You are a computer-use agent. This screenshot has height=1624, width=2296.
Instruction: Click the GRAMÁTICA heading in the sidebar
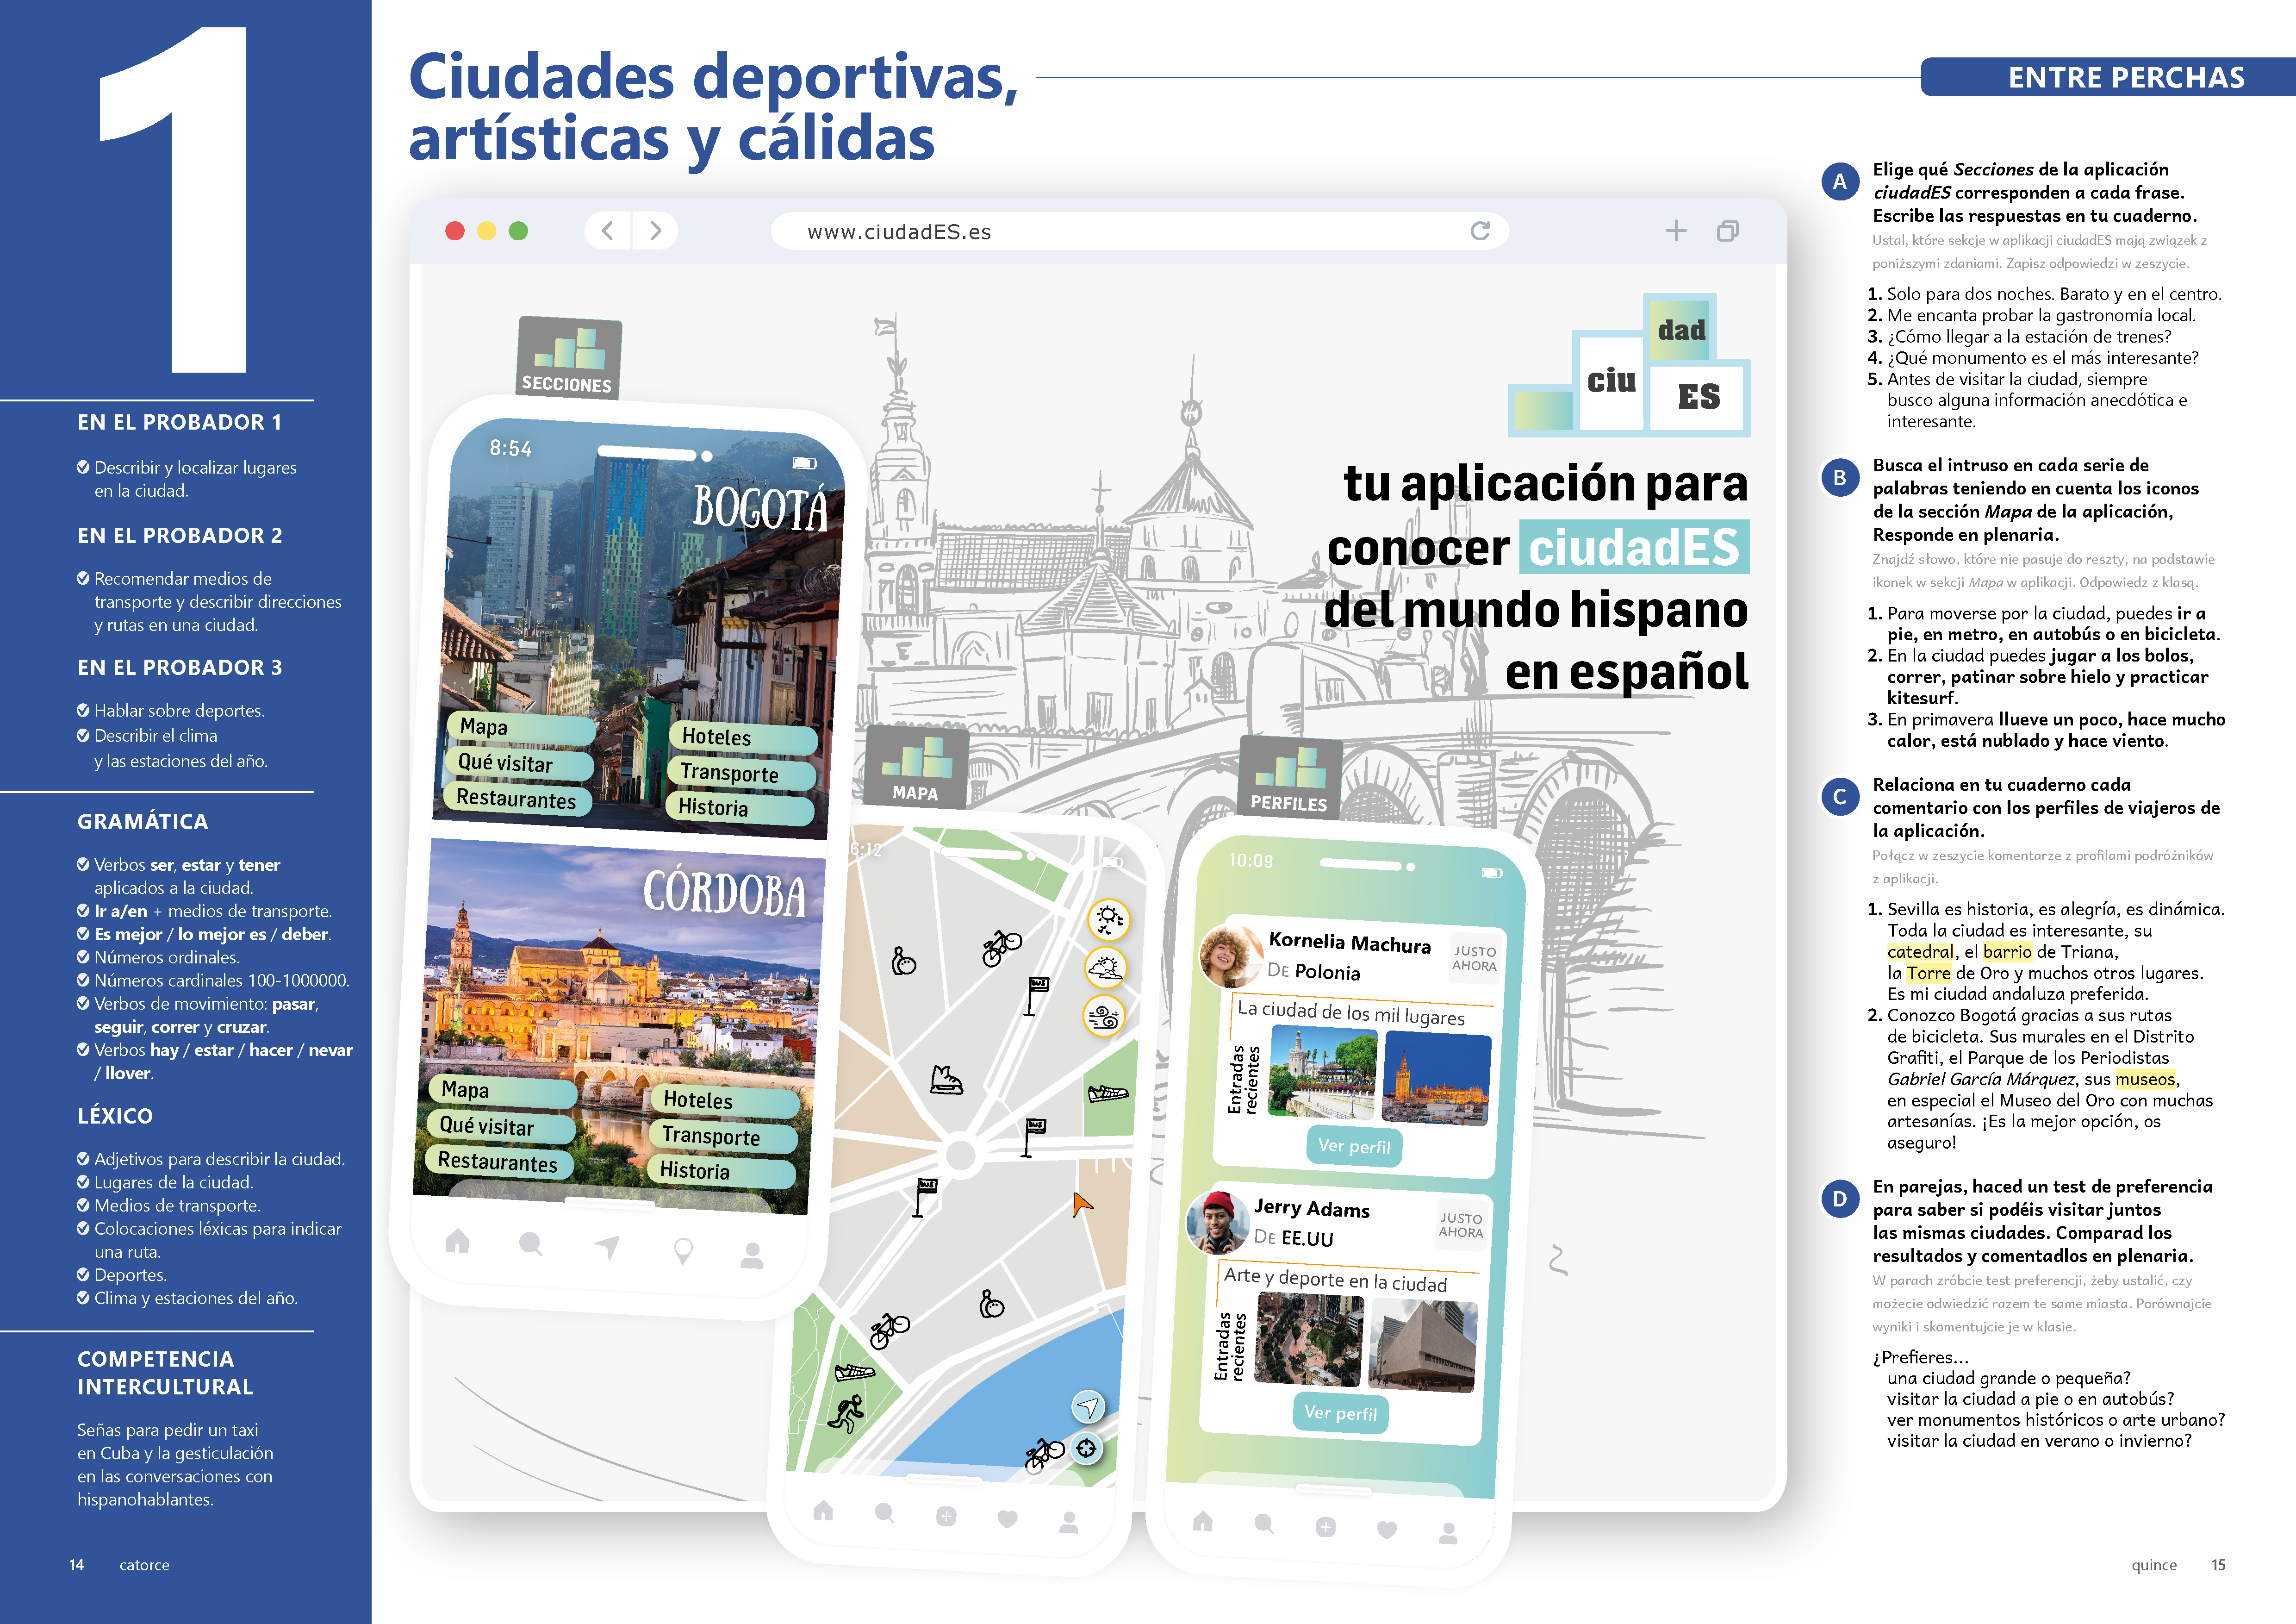click(x=143, y=822)
